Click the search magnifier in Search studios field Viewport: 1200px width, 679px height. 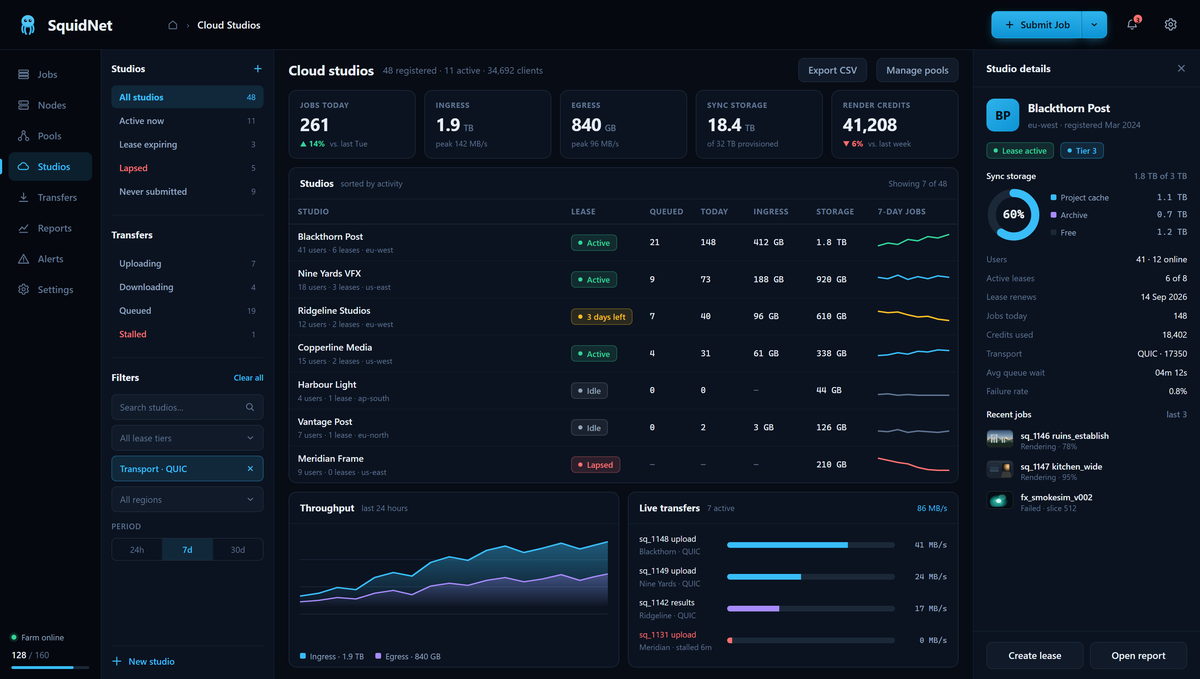[x=250, y=407]
